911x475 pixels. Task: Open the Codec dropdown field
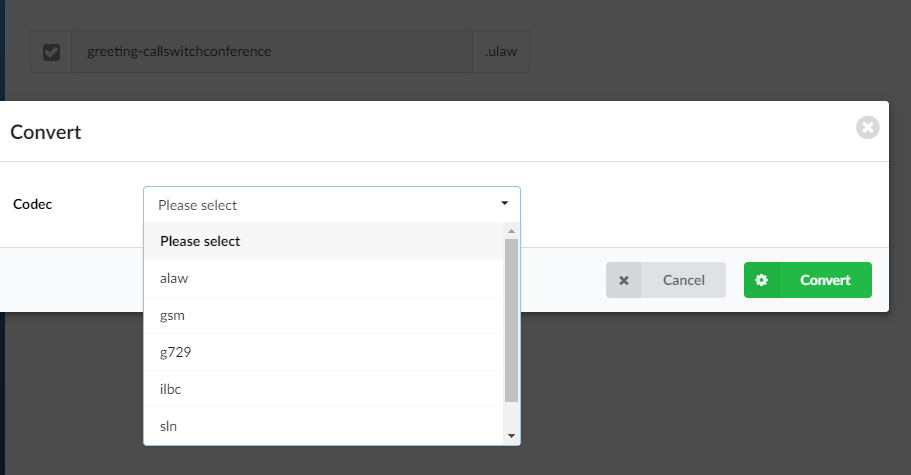click(x=320, y=205)
